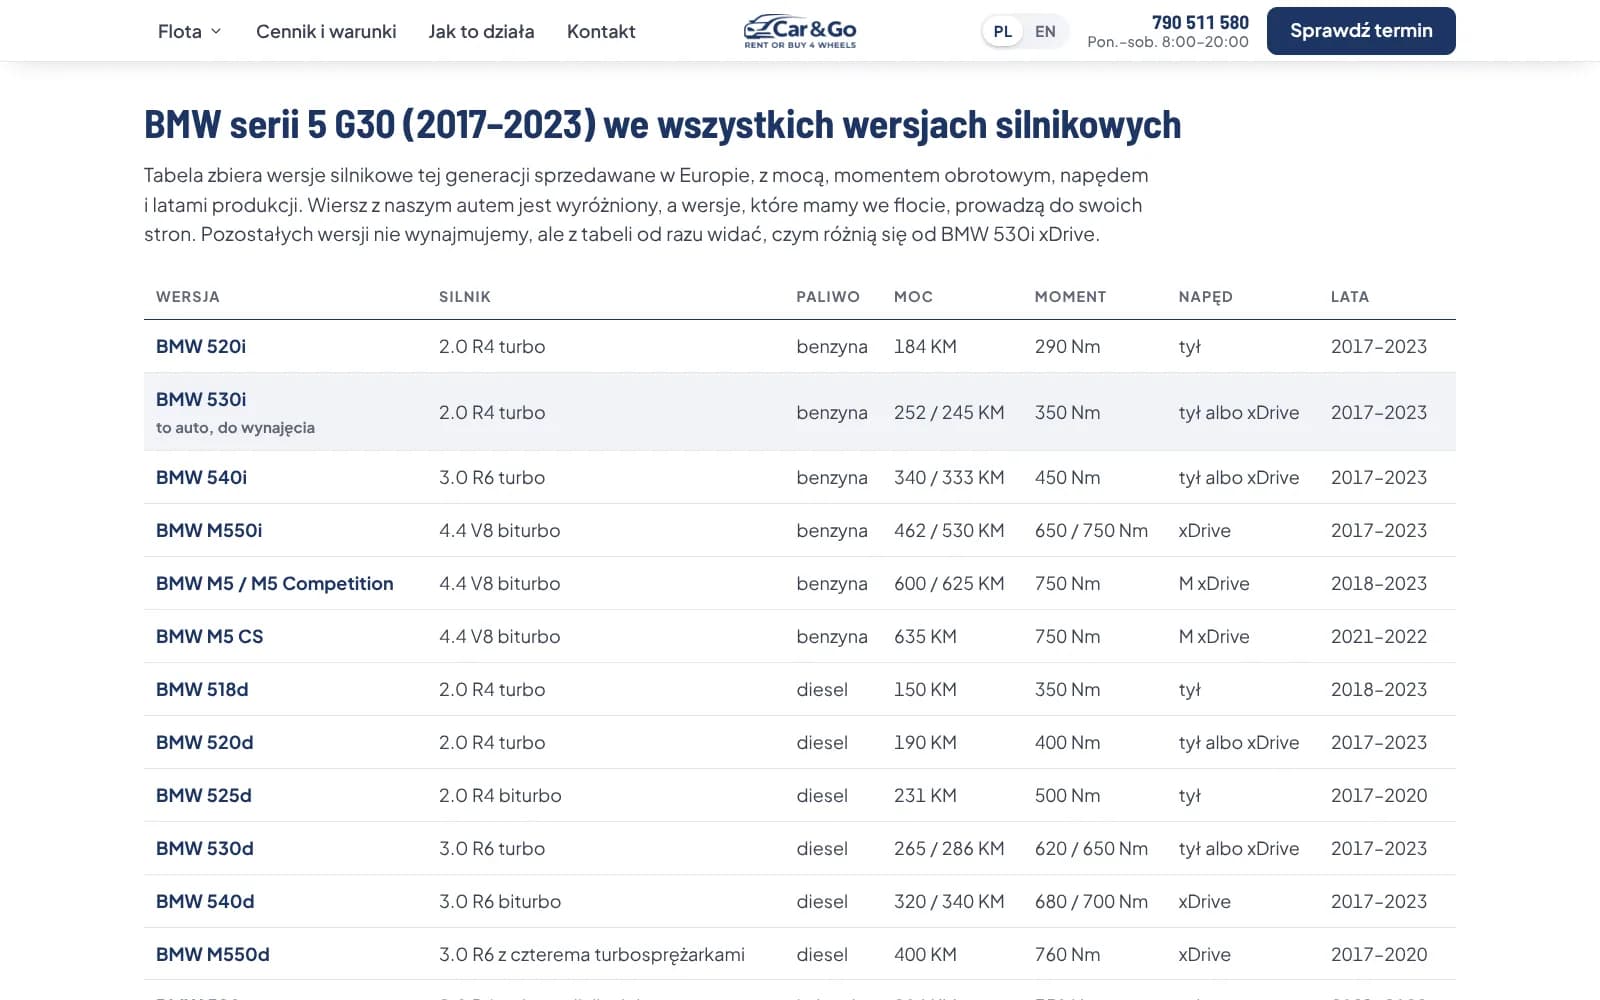This screenshot has height=1000, width=1600.
Task: Call phone number 790 511 580
Action: coord(1200,22)
